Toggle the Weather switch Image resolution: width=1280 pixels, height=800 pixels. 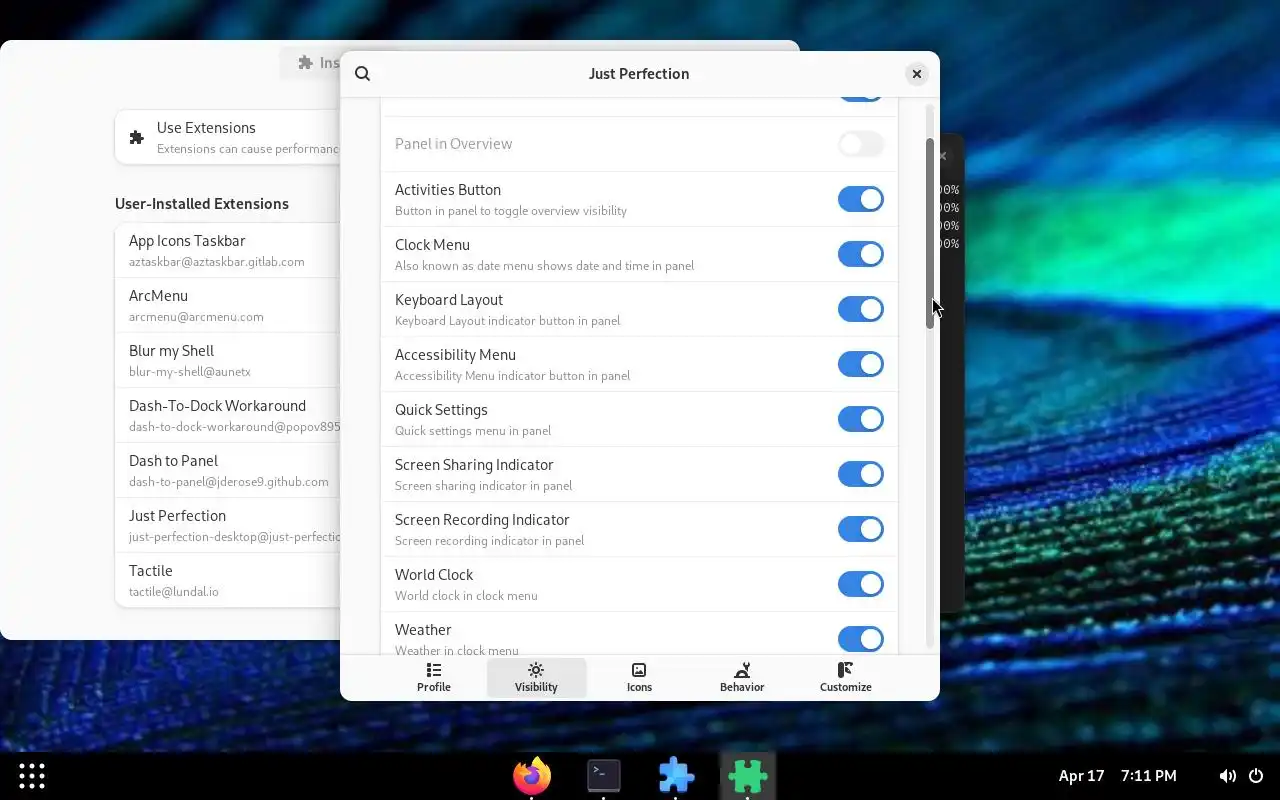click(861, 639)
